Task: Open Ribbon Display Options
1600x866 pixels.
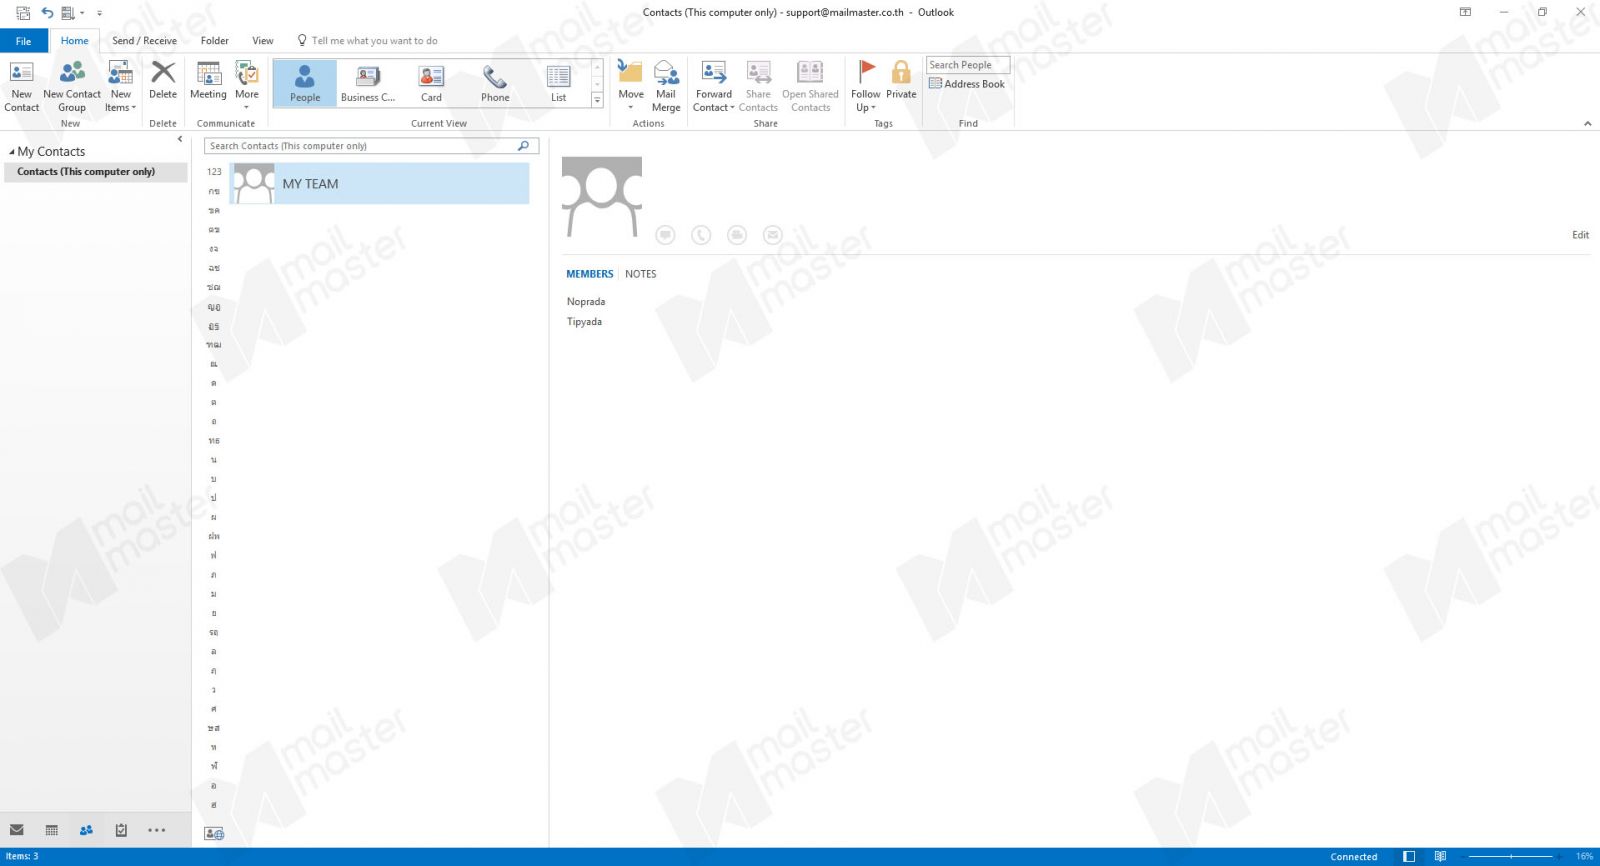Action: coord(1465,12)
